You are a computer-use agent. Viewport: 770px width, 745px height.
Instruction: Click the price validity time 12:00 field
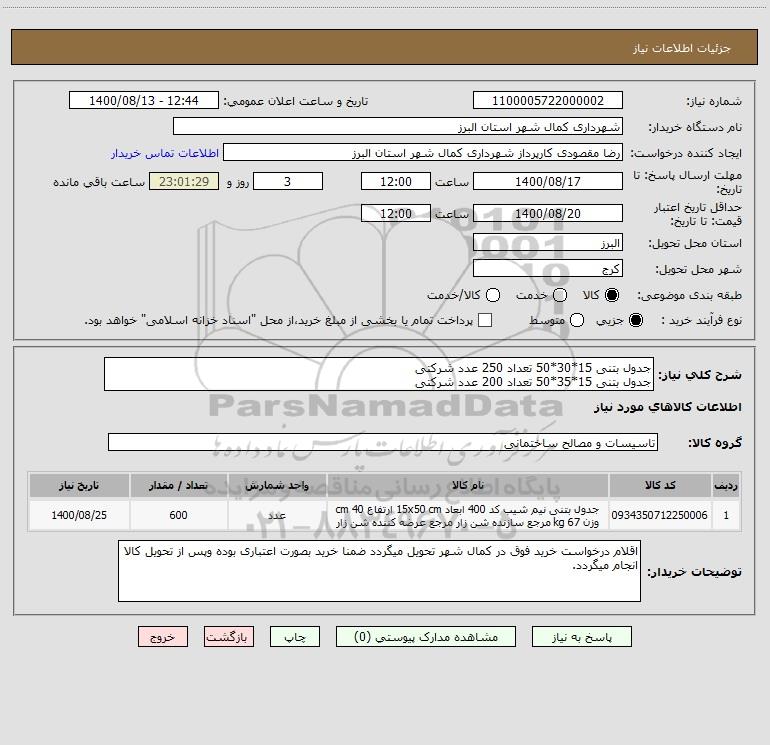[396, 213]
